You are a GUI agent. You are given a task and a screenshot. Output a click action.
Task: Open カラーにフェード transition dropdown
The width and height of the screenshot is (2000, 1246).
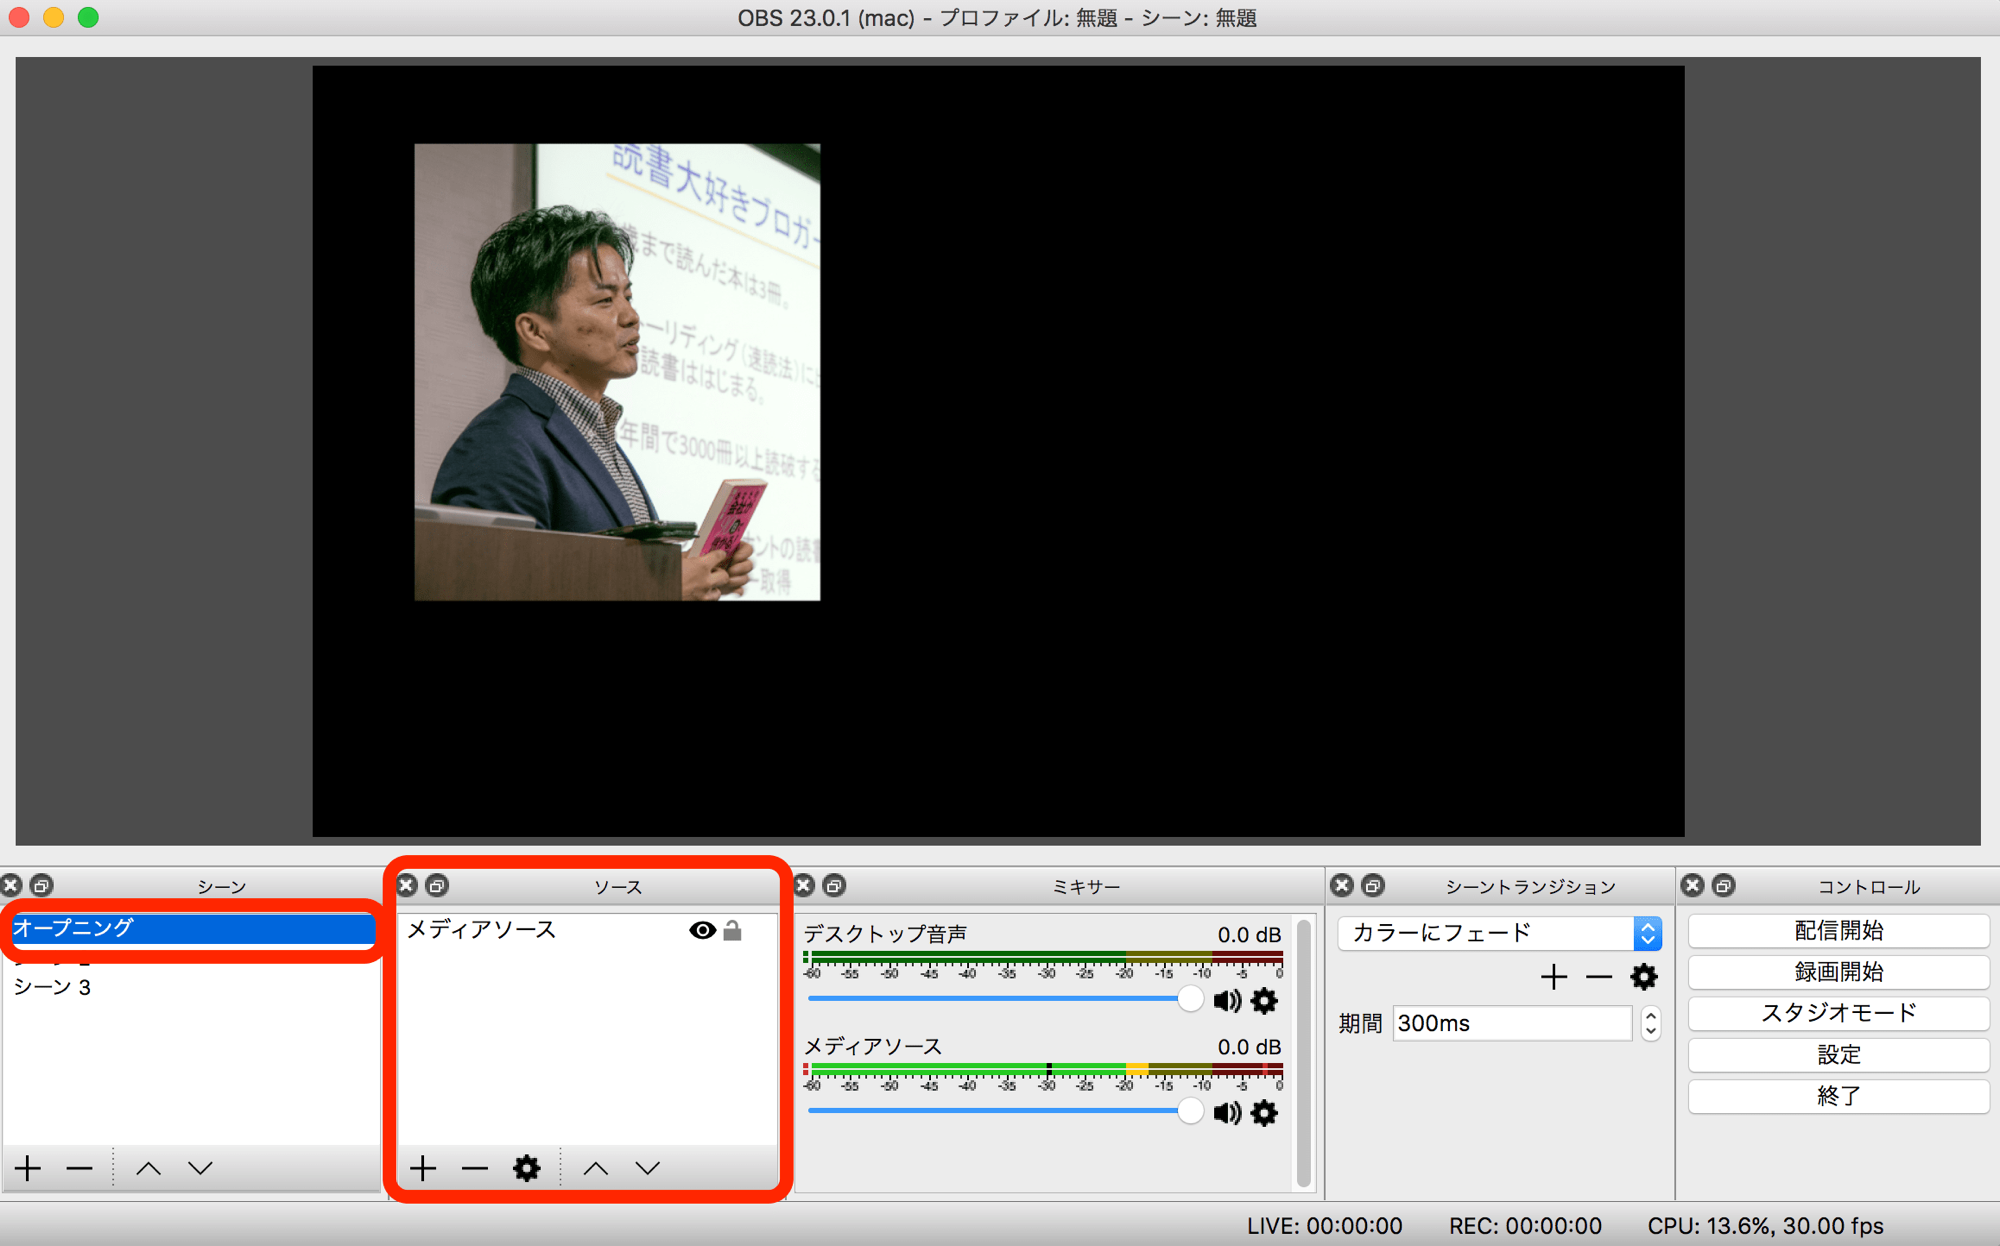tap(1499, 933)
